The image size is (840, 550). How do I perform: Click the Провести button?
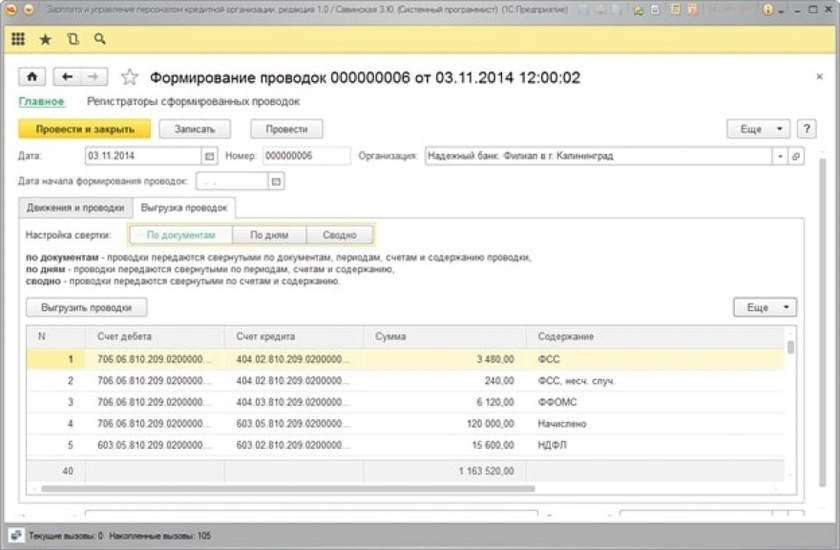tap(287, 129)
